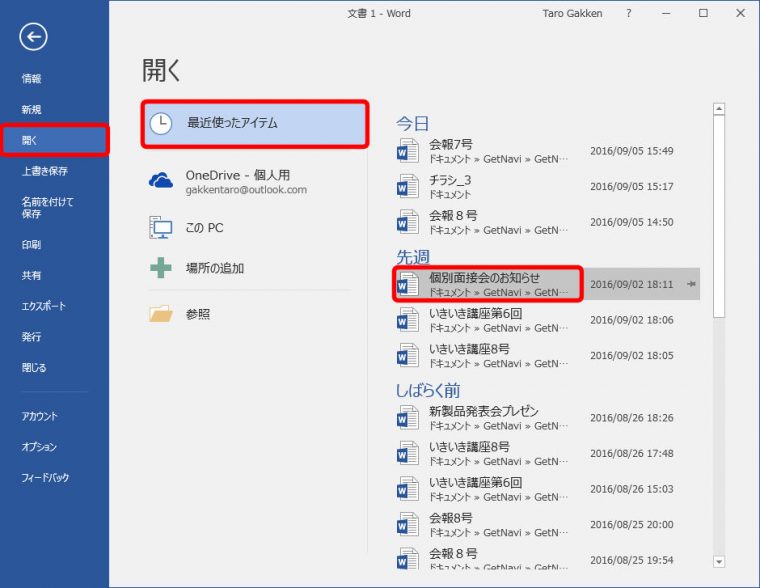Click Word icon next to 会報7号
The height and width of the screenshot is (588, 760).
[x=408, y=150]
